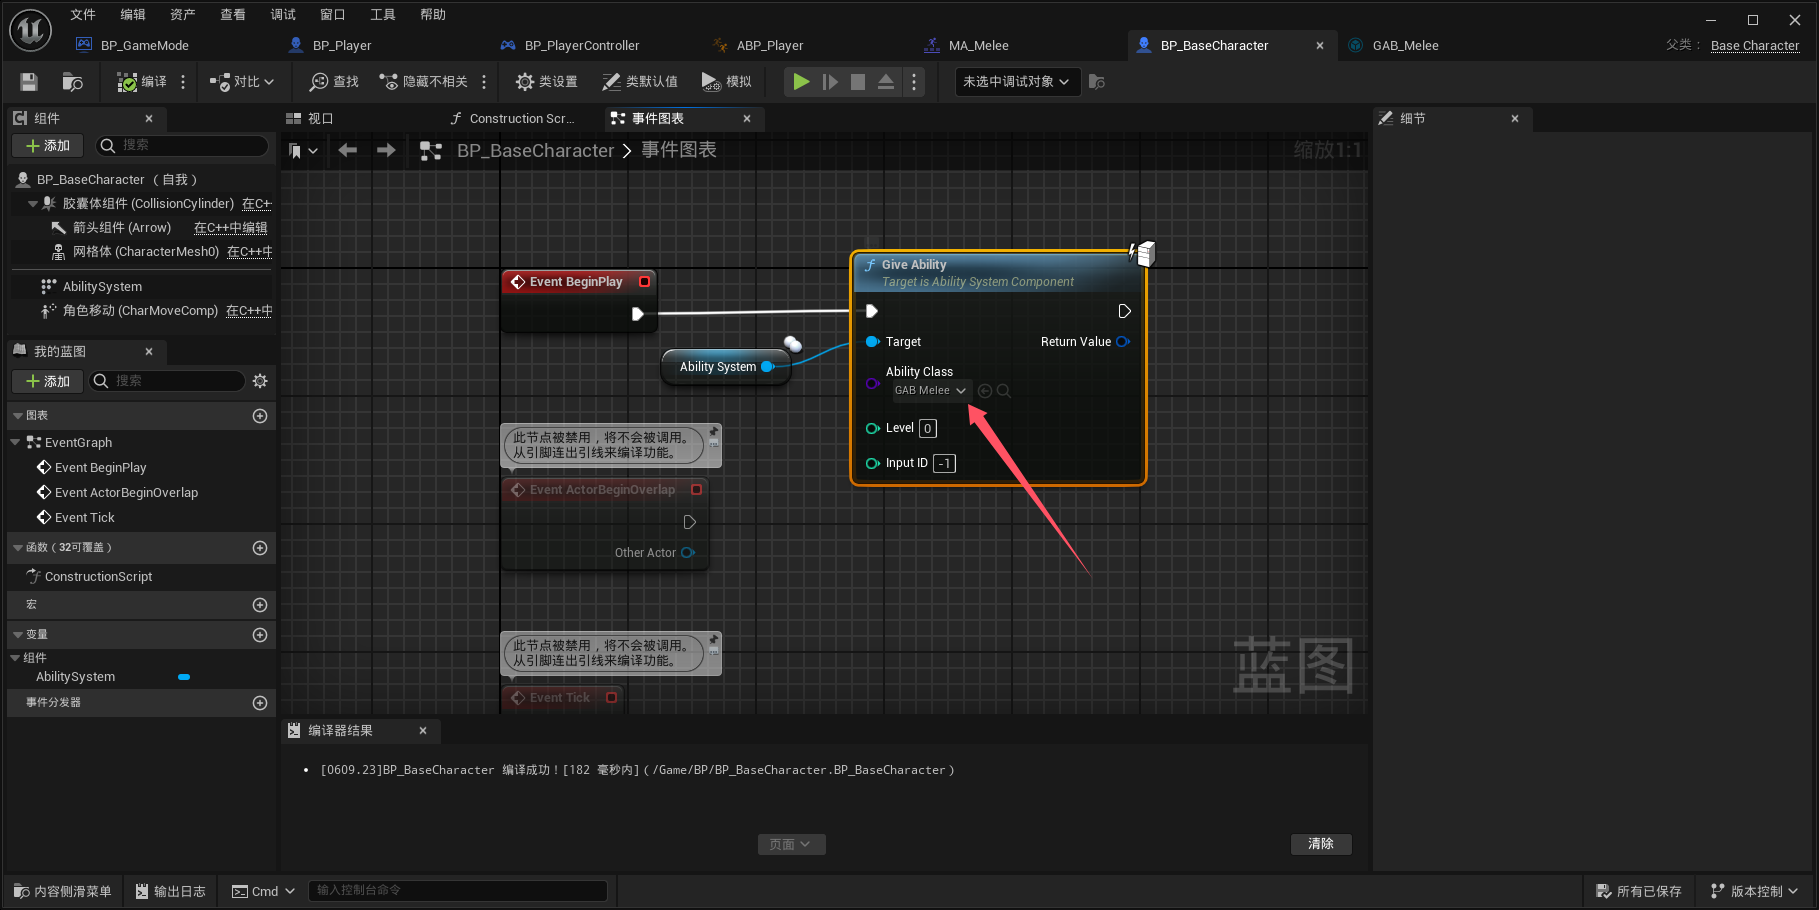Viewport: 1819px width, 910px height.
Task: Add new variable with 变量 plus icon
Action: click(x=260, y=635)
